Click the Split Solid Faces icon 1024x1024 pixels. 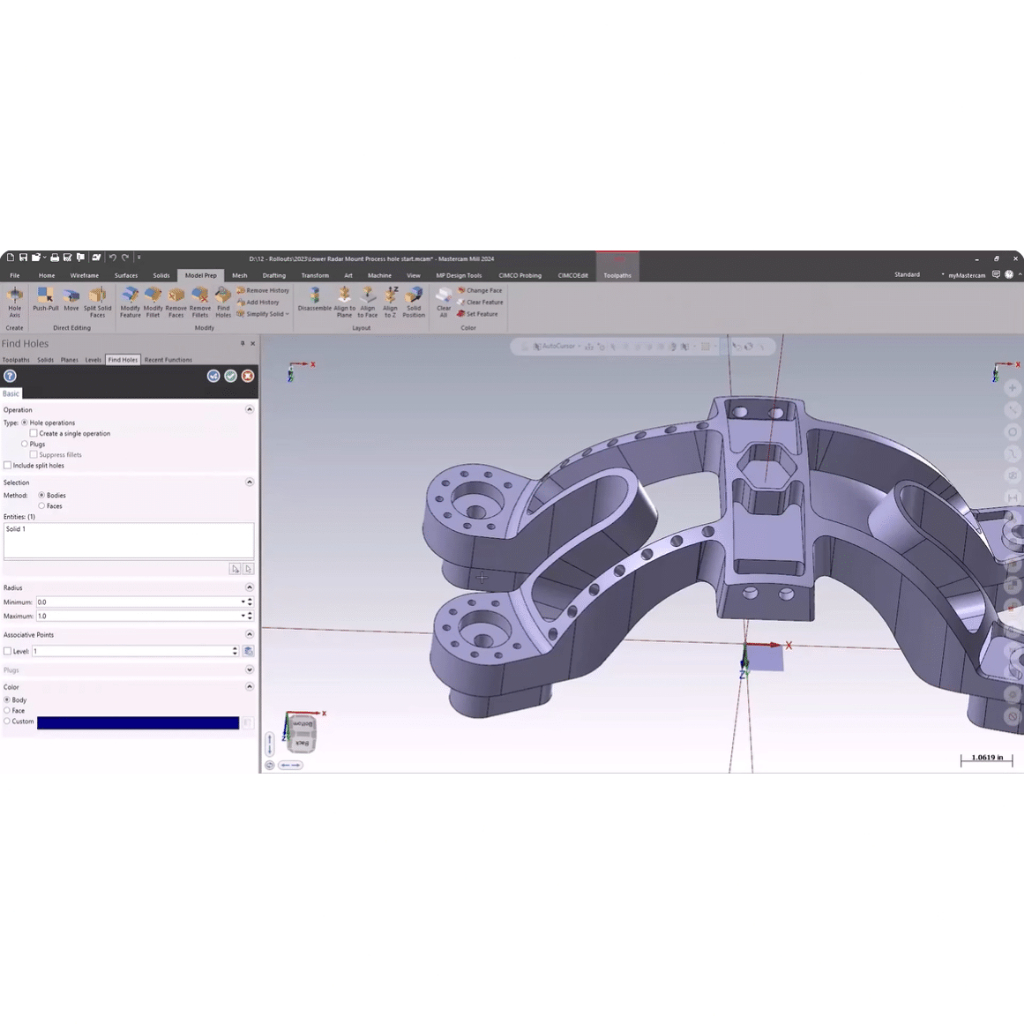tap(97, 300)
